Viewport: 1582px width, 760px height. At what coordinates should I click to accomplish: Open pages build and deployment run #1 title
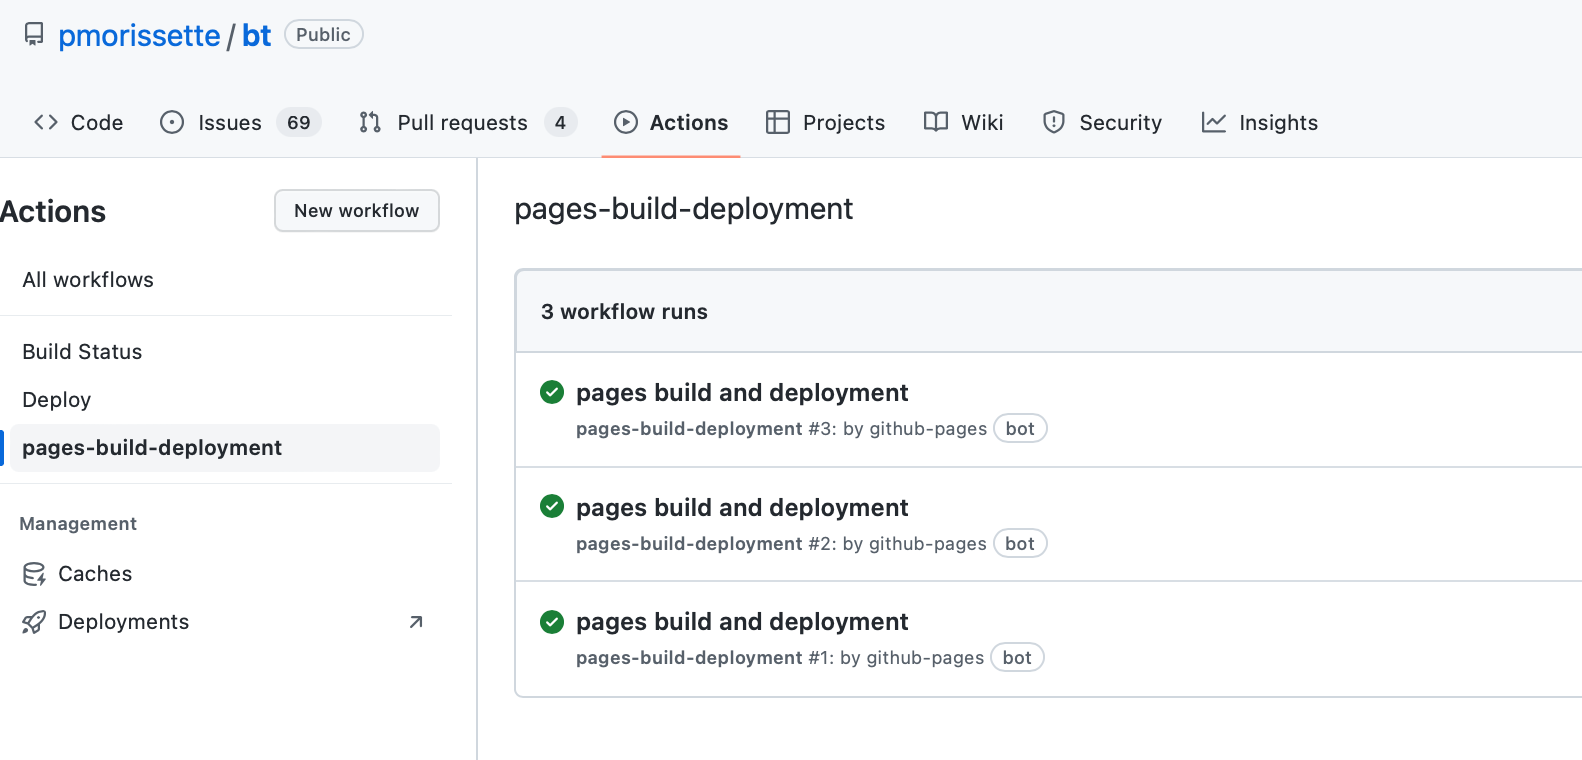tap(742, 622)
